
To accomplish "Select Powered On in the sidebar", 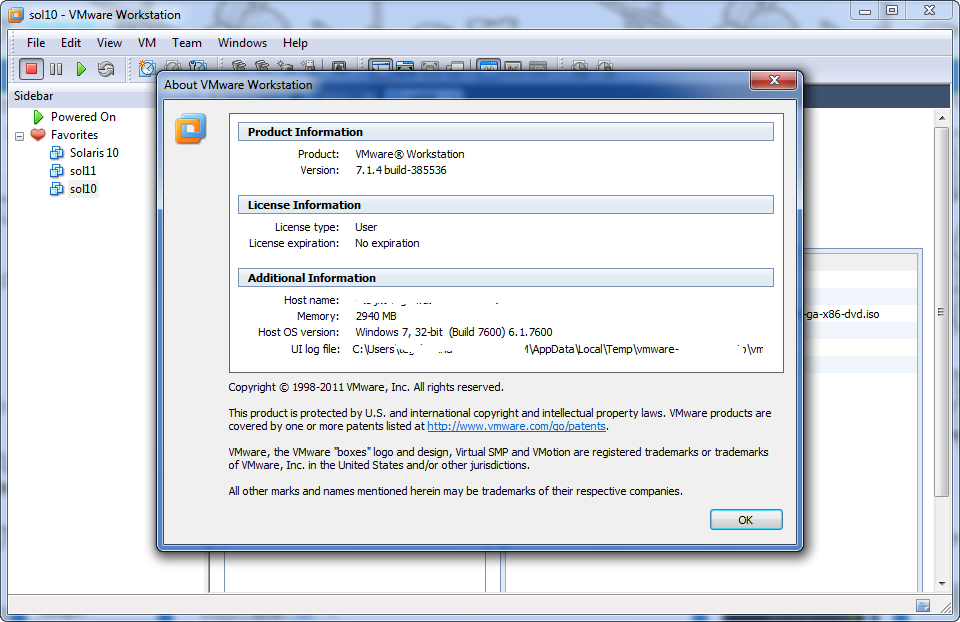I will (83, 117).
